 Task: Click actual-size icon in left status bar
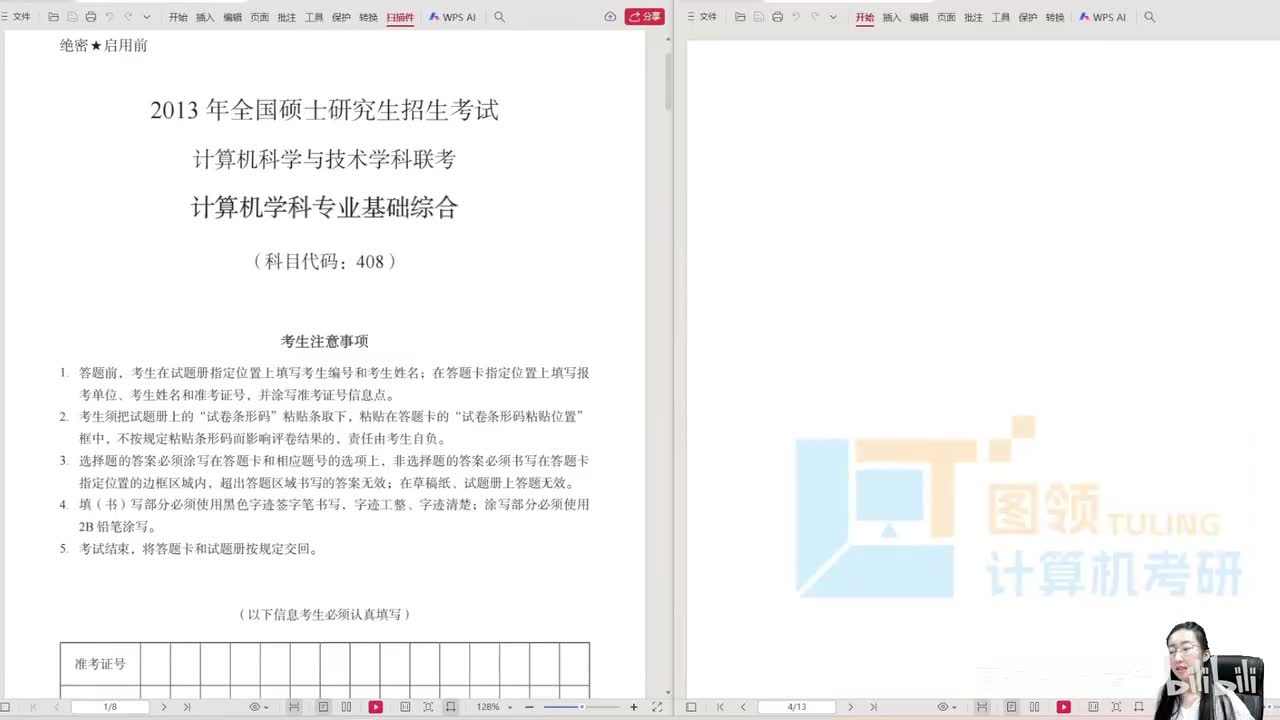(405, 707)
